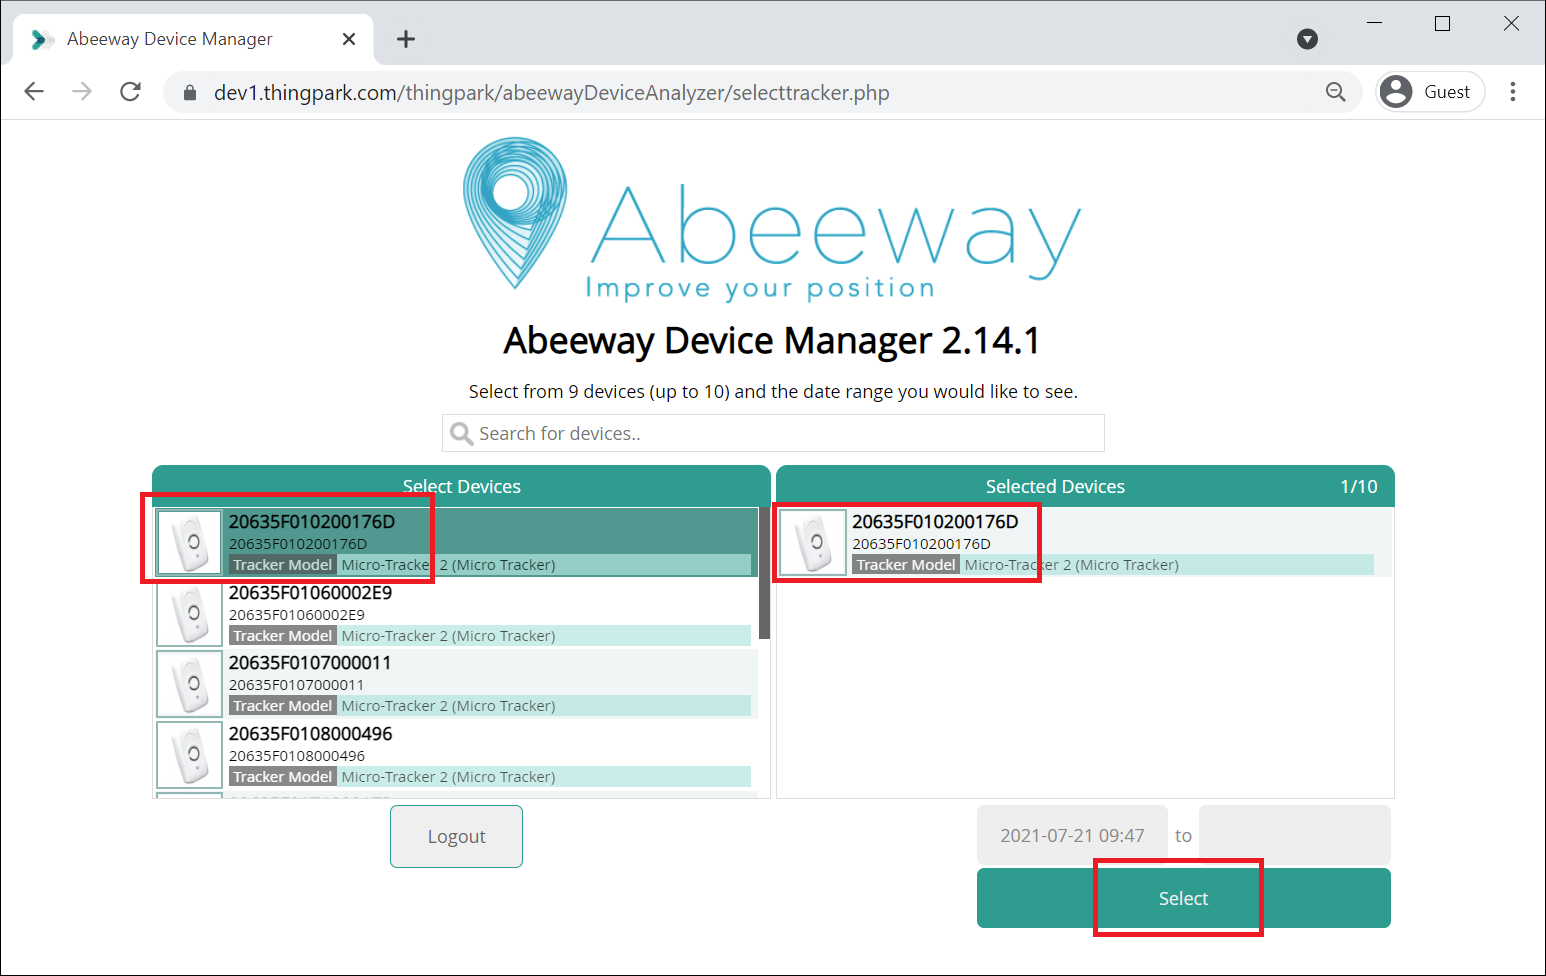Viewport: 1546px width, 976px height.
Task: Maximize the browser window
Action: pyautogui.click(x=1442, y=23)
